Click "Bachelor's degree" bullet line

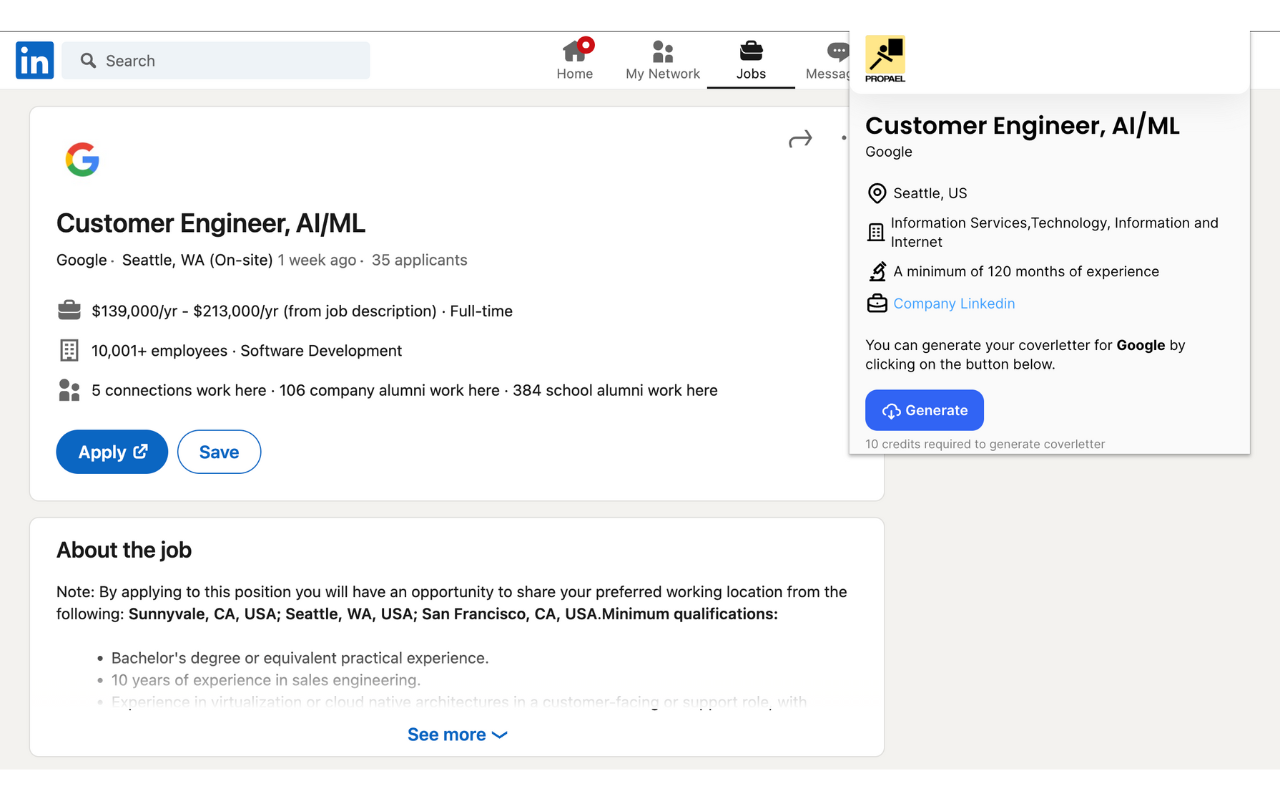[300, 658]
